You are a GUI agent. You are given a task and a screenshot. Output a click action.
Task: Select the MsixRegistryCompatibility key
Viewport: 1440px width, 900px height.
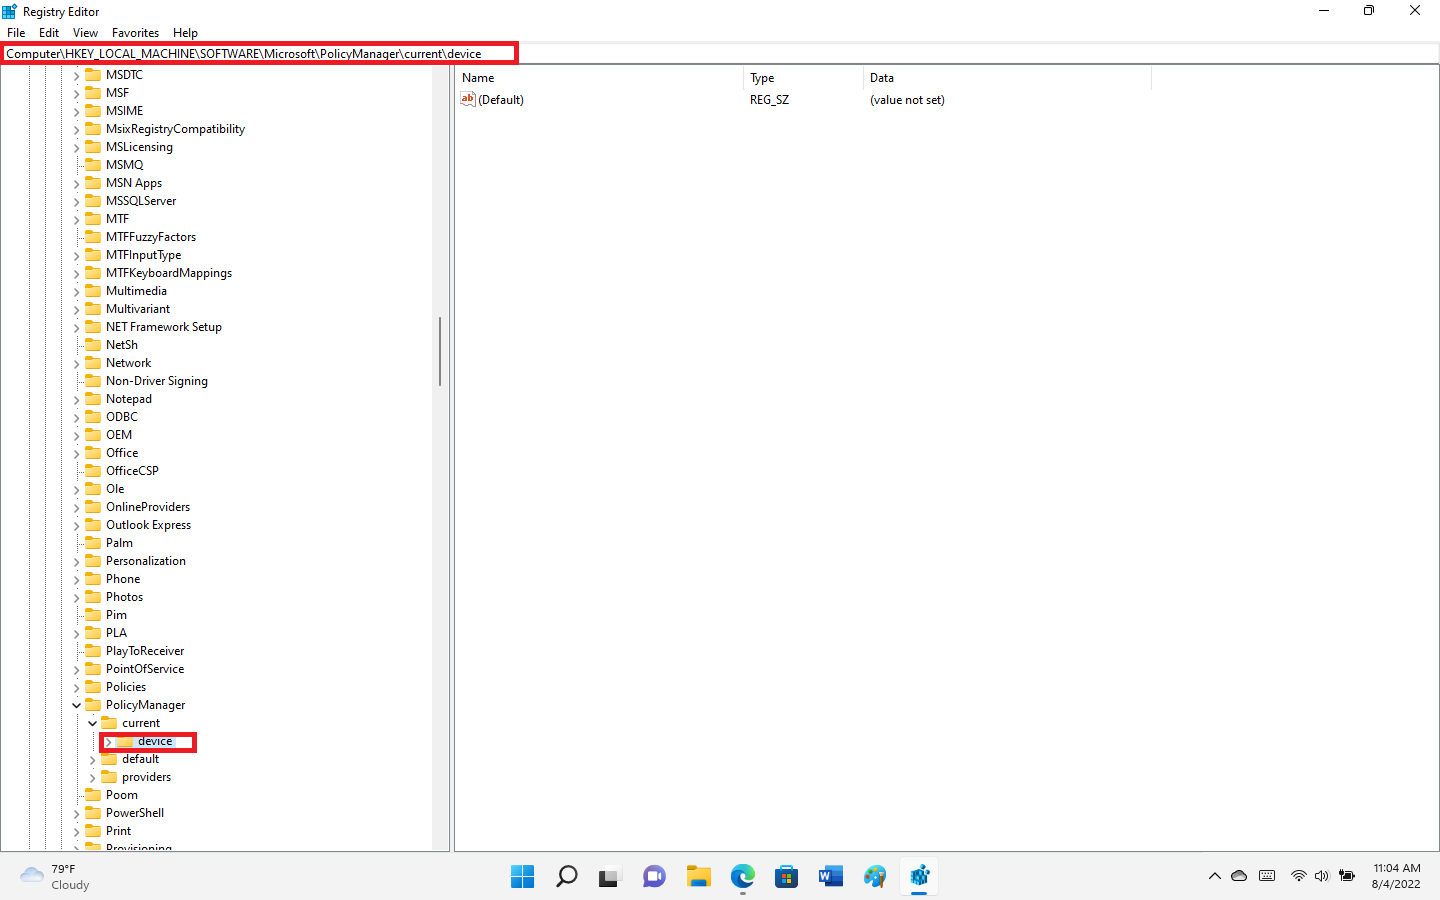point(175,129)
